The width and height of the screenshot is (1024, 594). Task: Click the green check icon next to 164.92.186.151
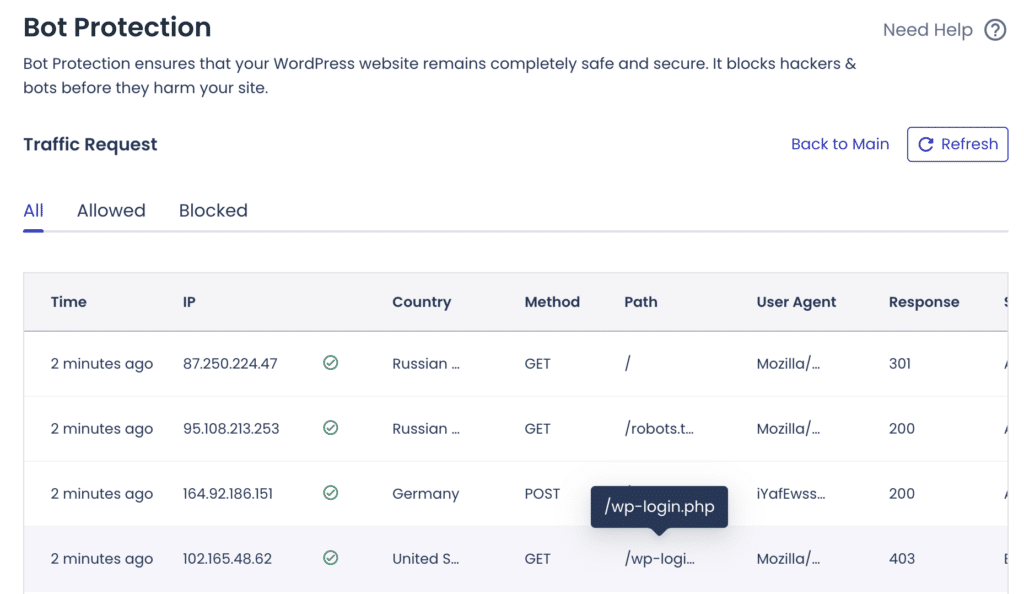pos(330,493)
